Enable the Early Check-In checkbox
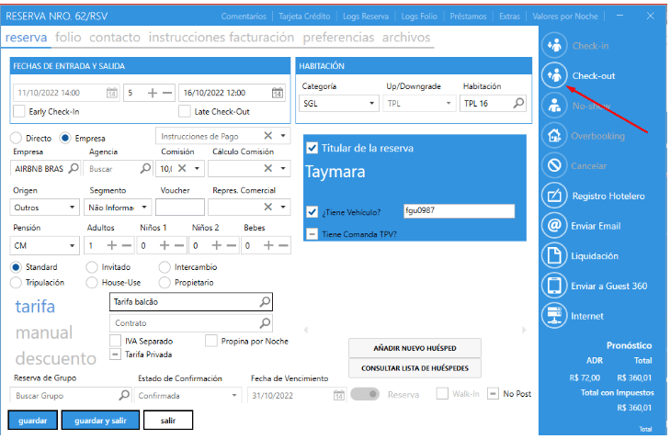Screen dimensions: 670x439 pos(21,111)
